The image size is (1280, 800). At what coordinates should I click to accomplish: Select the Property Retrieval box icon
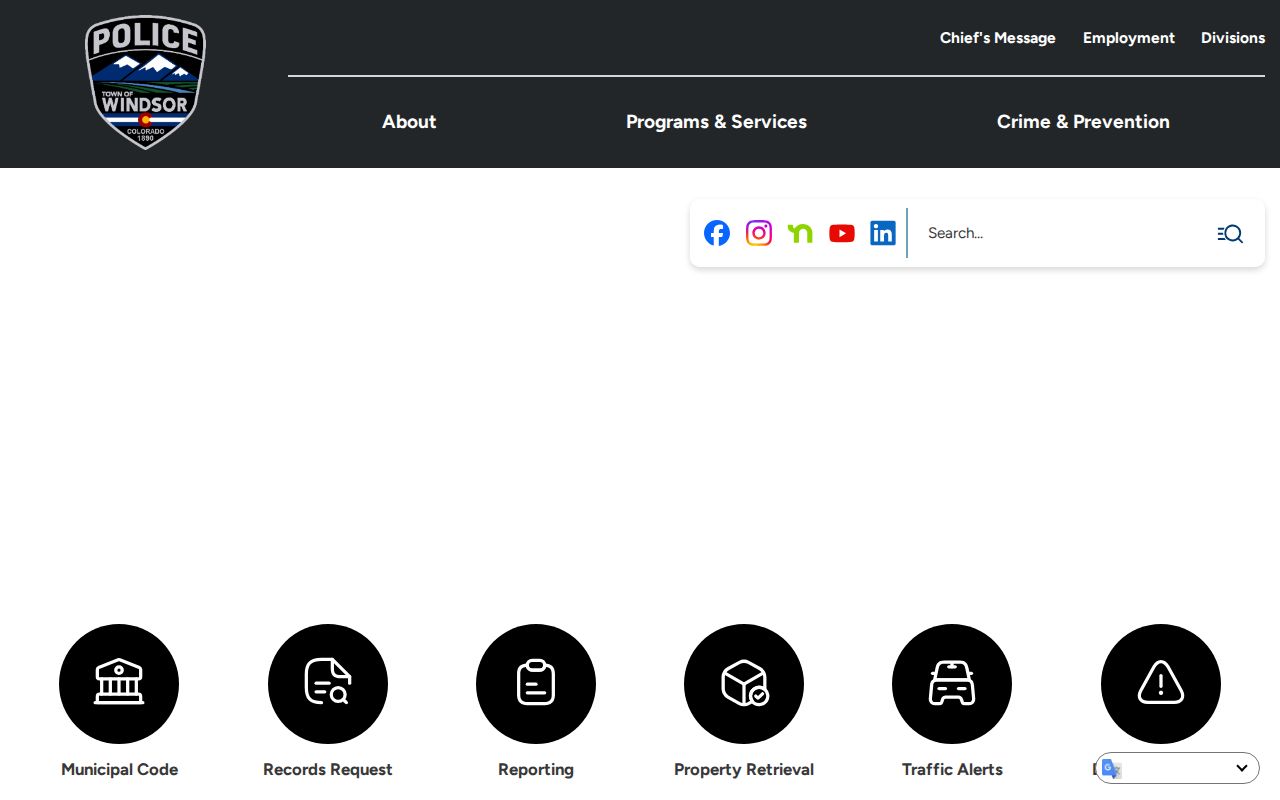point(744,684)
